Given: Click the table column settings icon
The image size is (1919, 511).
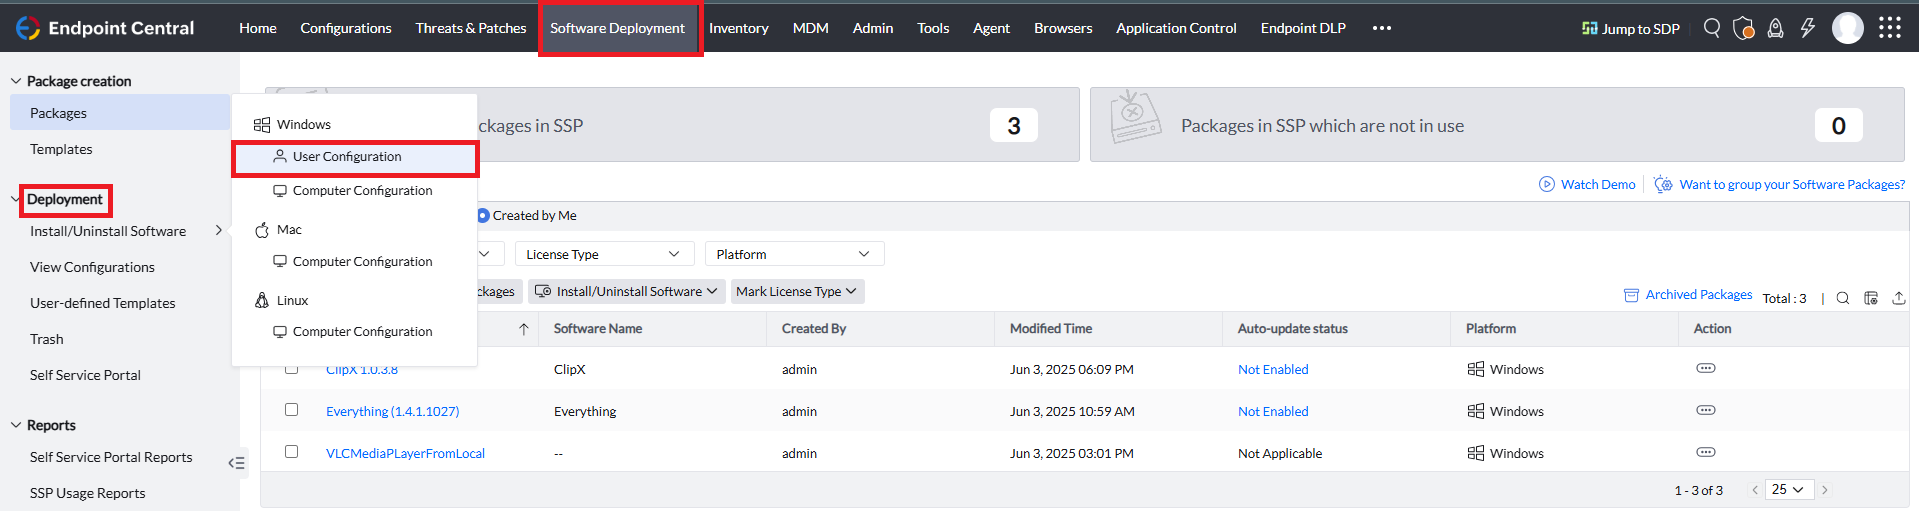Looking at the screenshot, I should pyautogui.click(x=1871, y=298).
